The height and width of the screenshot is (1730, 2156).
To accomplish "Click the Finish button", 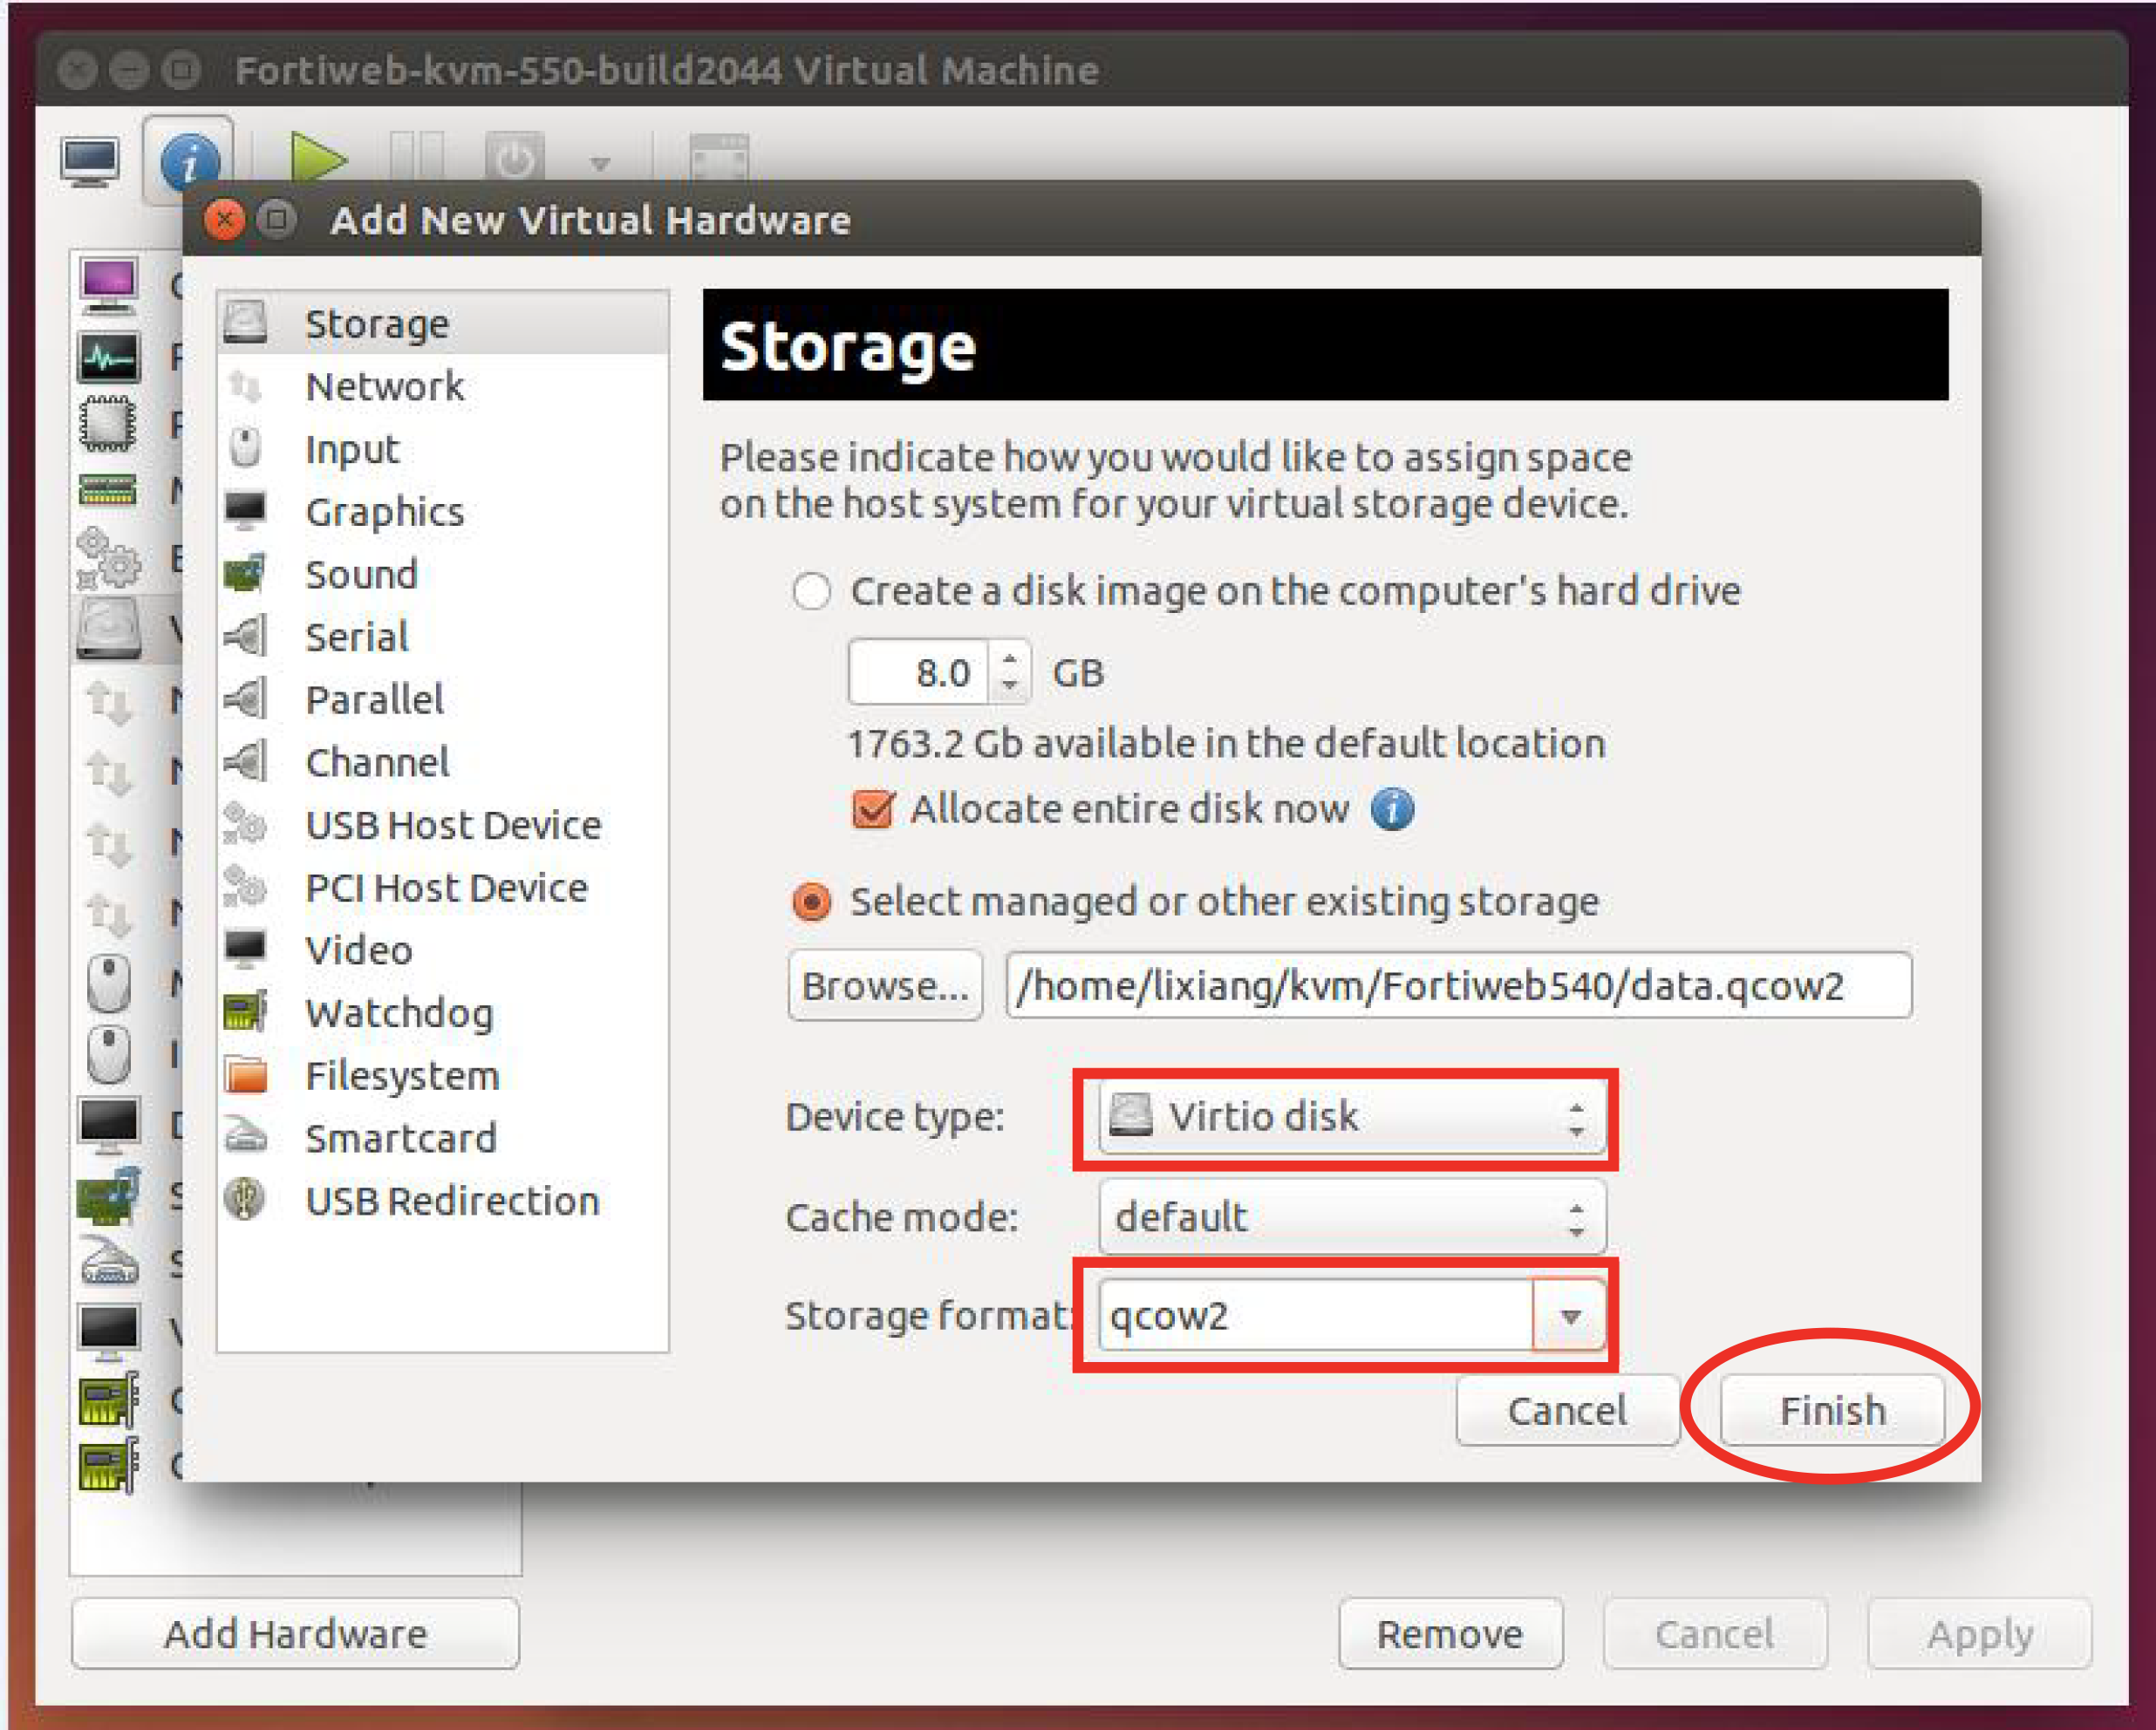I will [1832, 1411].
